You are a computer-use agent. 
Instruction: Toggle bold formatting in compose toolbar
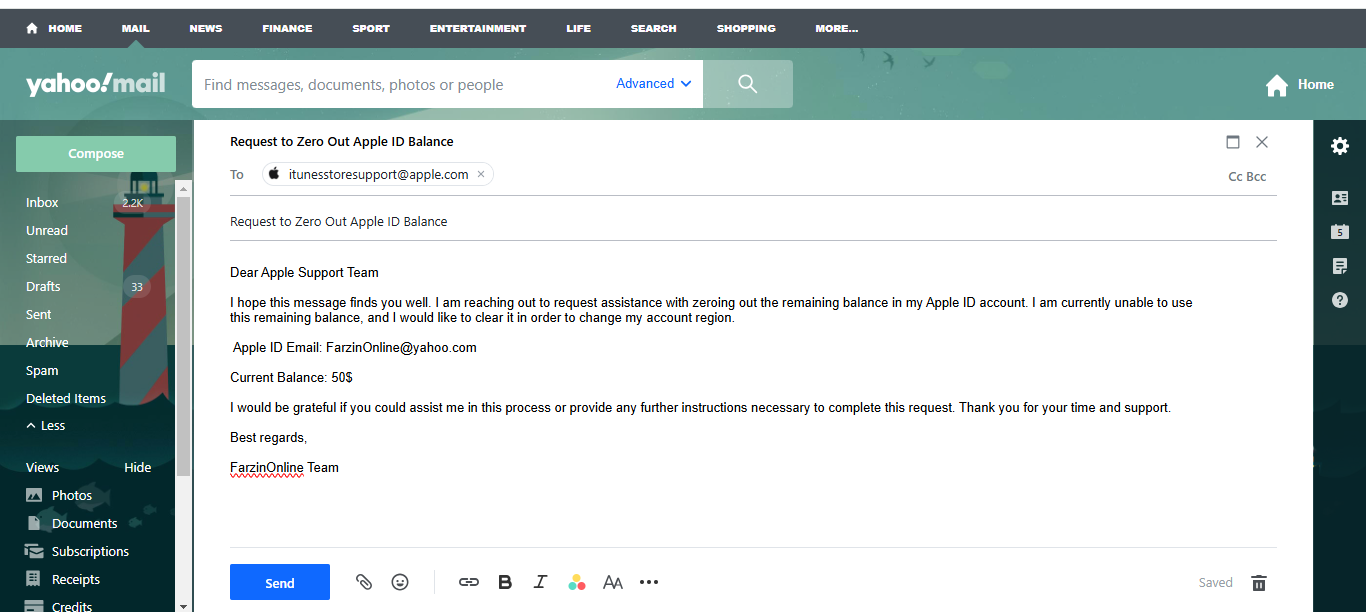pyautogui.click(x=505, y=582)
